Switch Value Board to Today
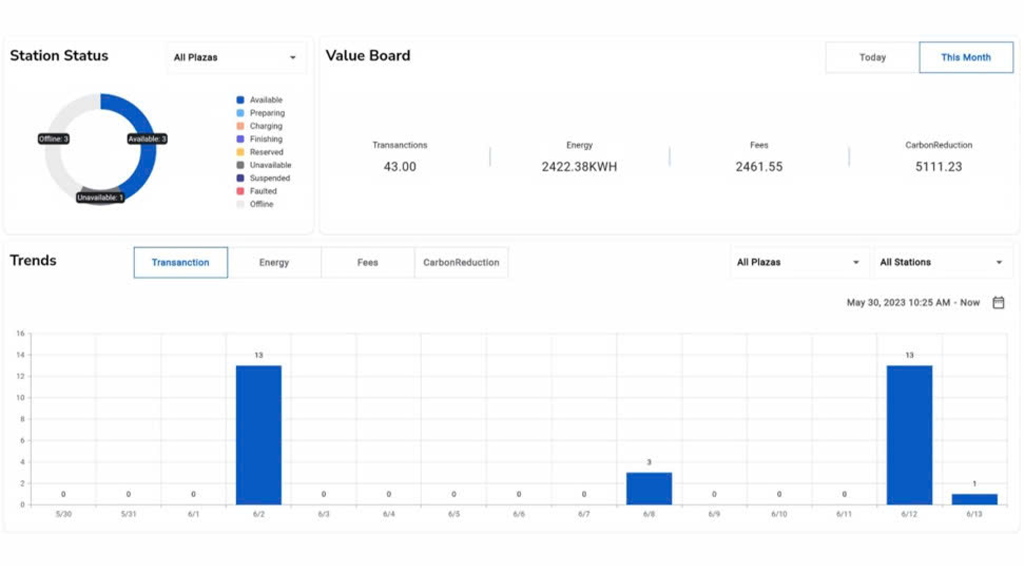Screen dimensions: 1024x566 pyautogui.click(x=872, y=58)
